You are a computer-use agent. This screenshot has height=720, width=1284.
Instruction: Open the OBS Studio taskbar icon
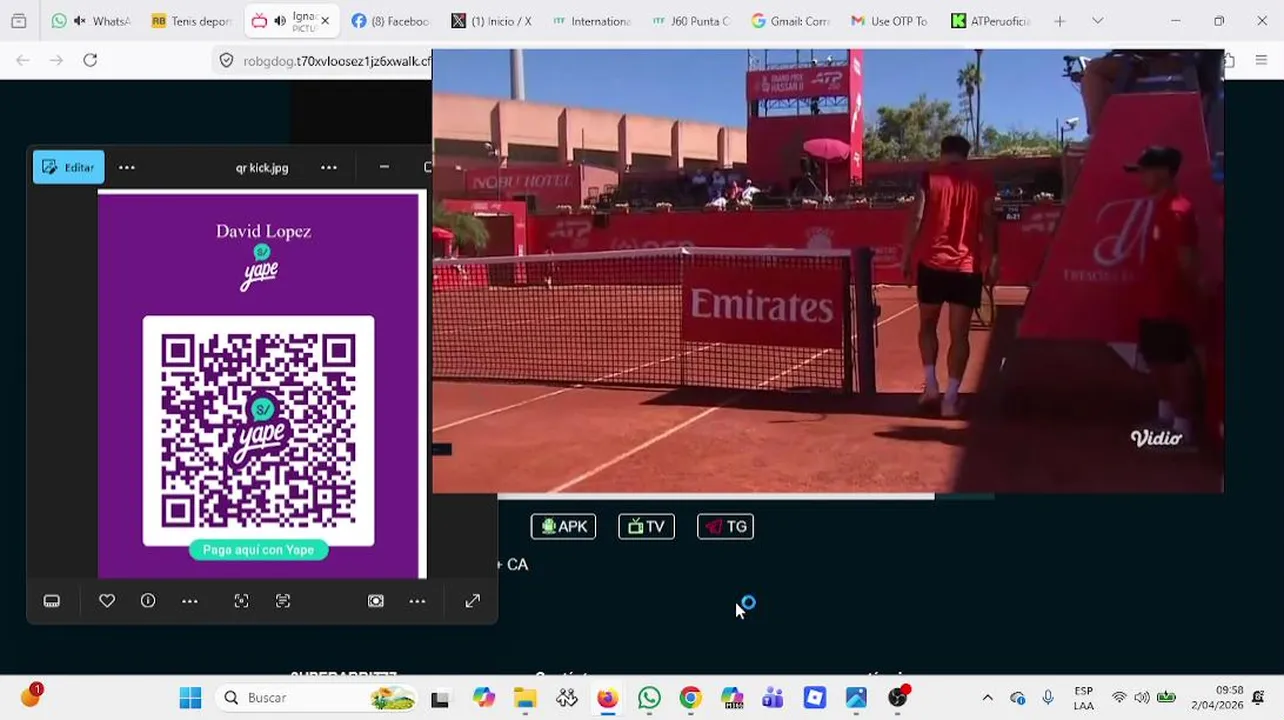898,698
